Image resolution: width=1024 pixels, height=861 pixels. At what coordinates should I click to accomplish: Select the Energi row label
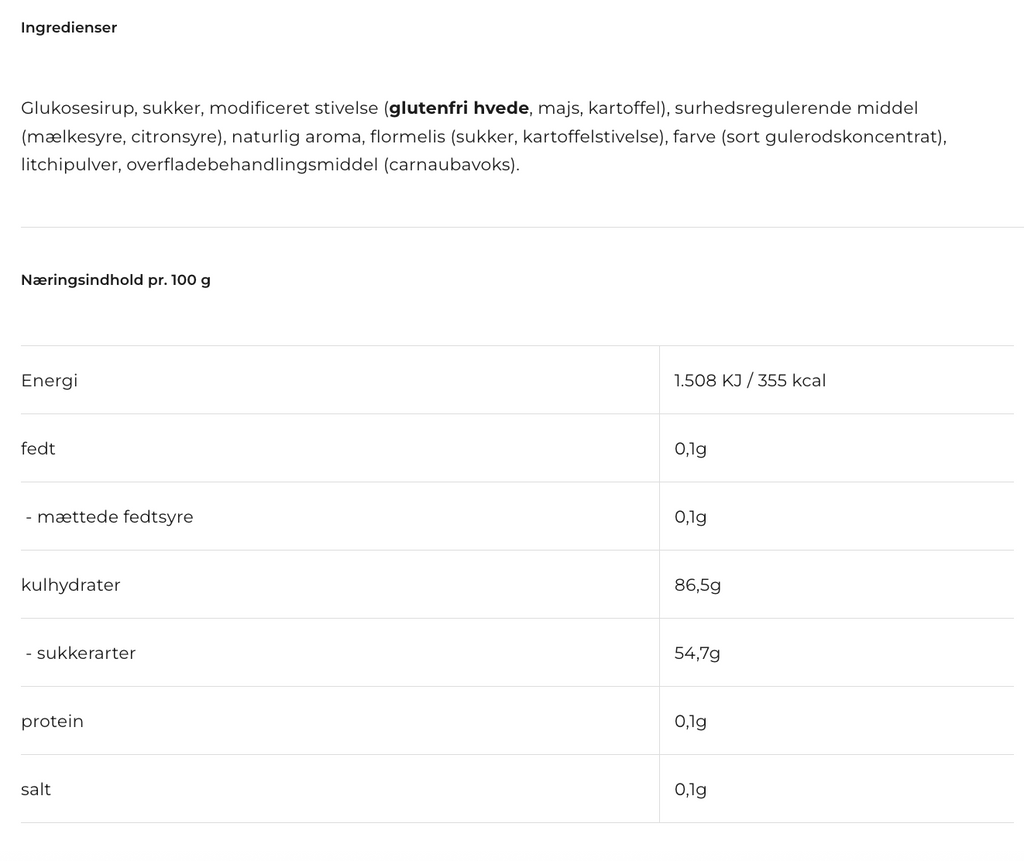(49, 381)
